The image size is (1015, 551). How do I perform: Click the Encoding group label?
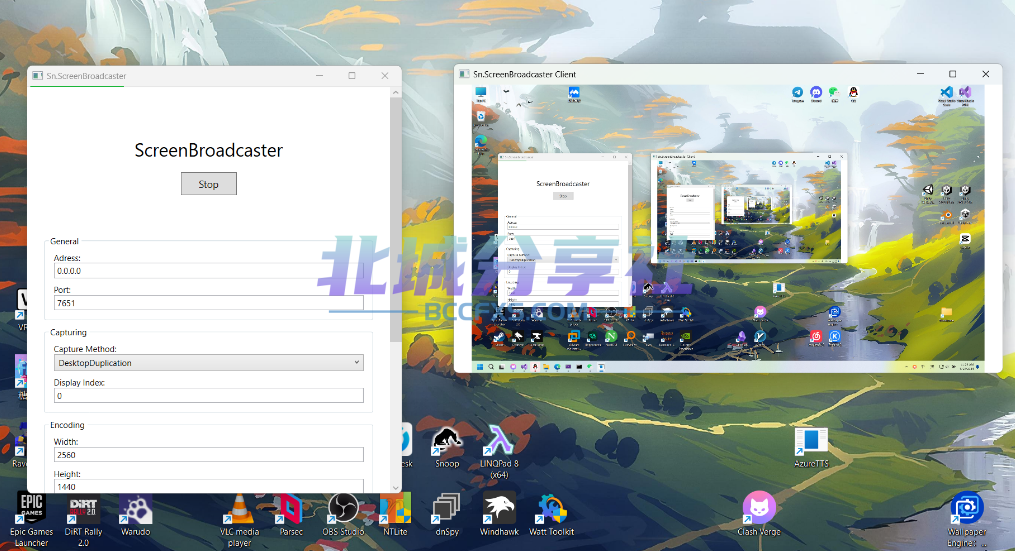(x=67, y=425)
